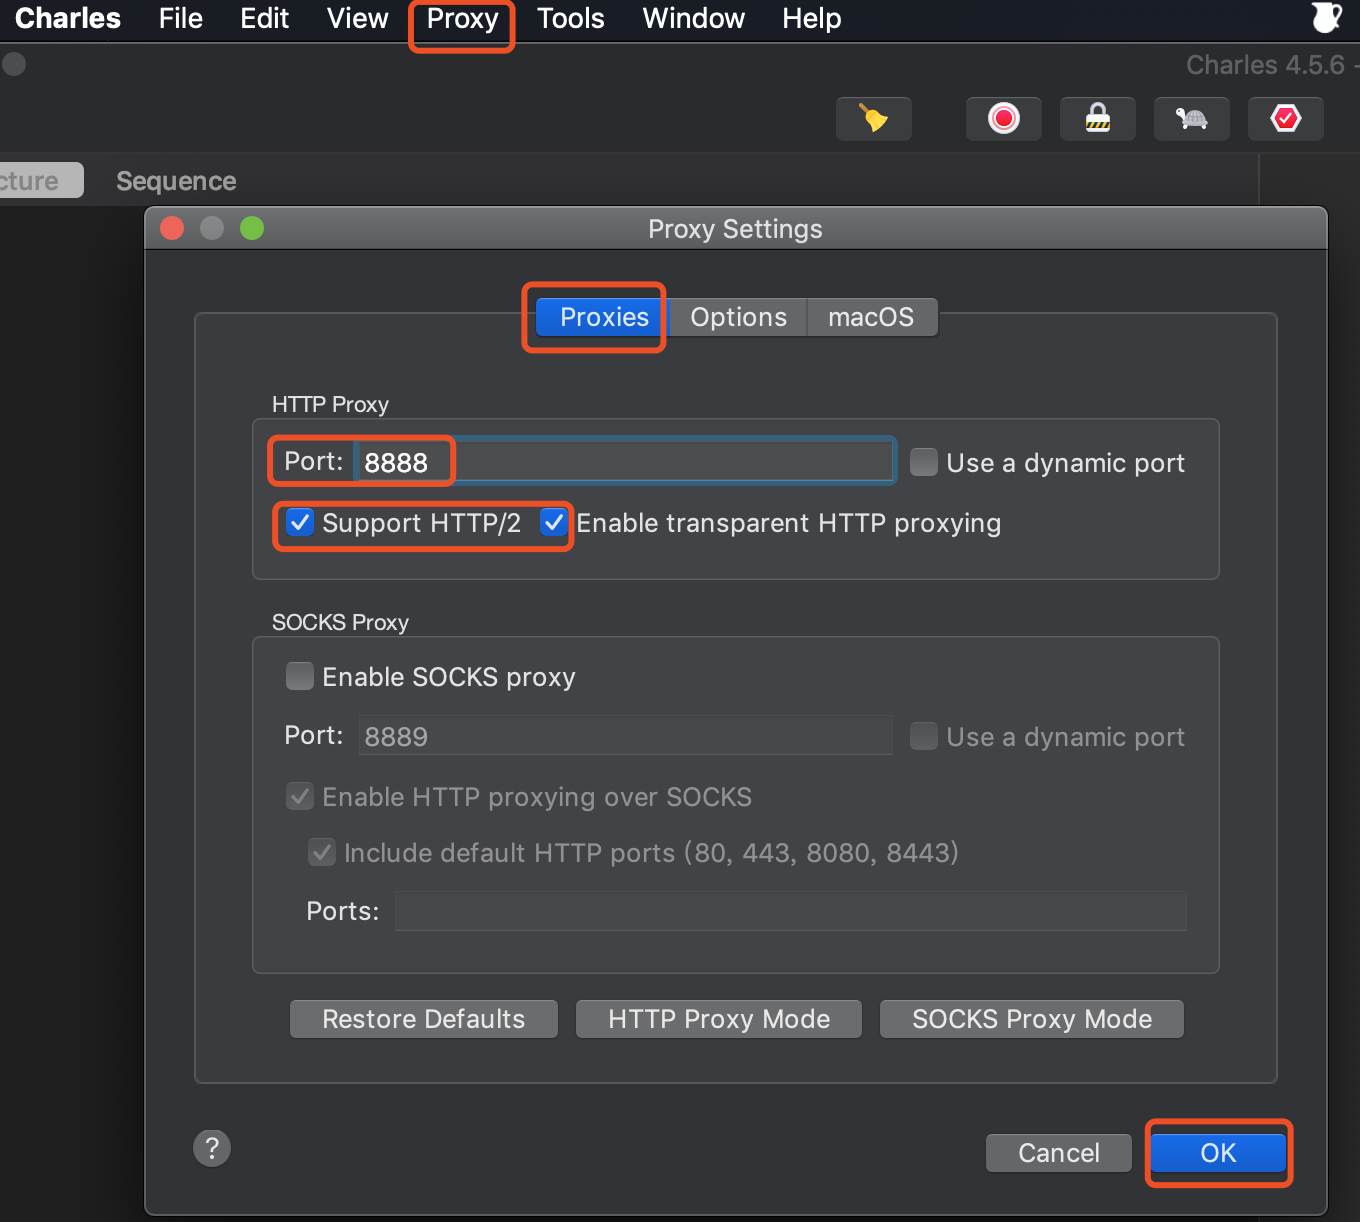Viewport: 1360px width, 1222px height.
Task: Click the broom Clear Session toolbar icon
Action: point(874,119)
